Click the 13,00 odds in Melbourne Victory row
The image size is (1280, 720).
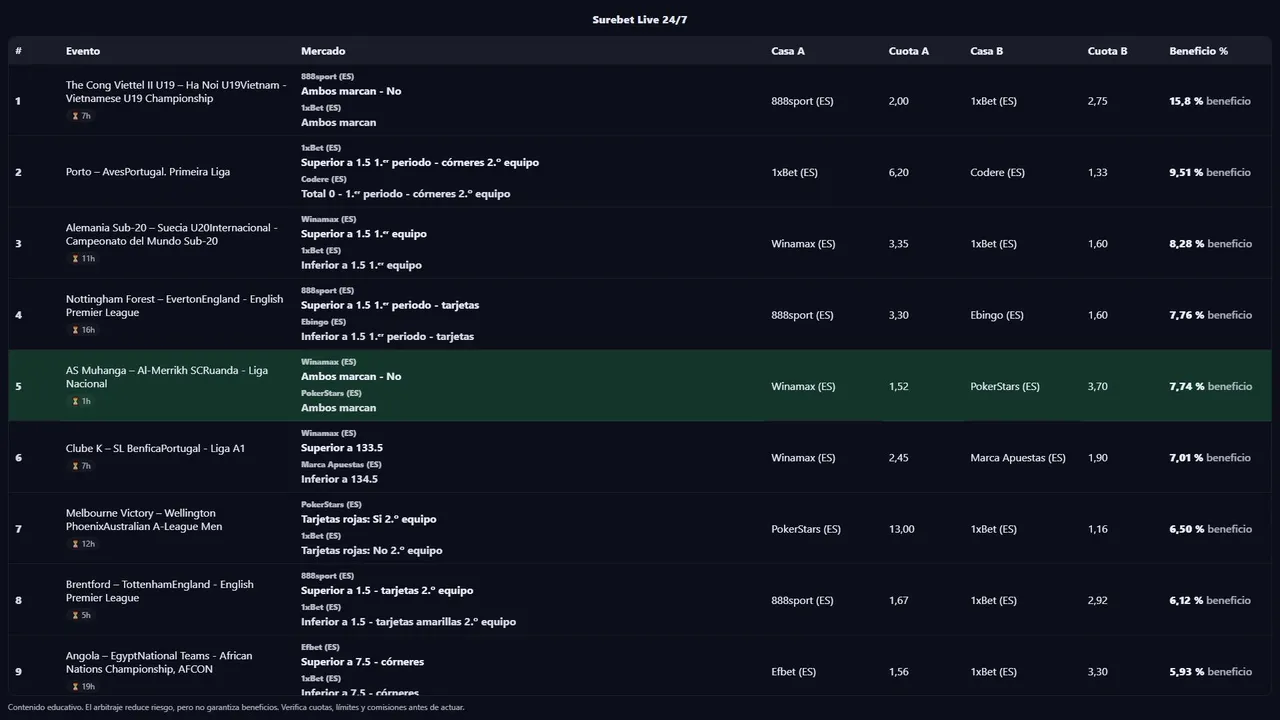pos(901,529)
